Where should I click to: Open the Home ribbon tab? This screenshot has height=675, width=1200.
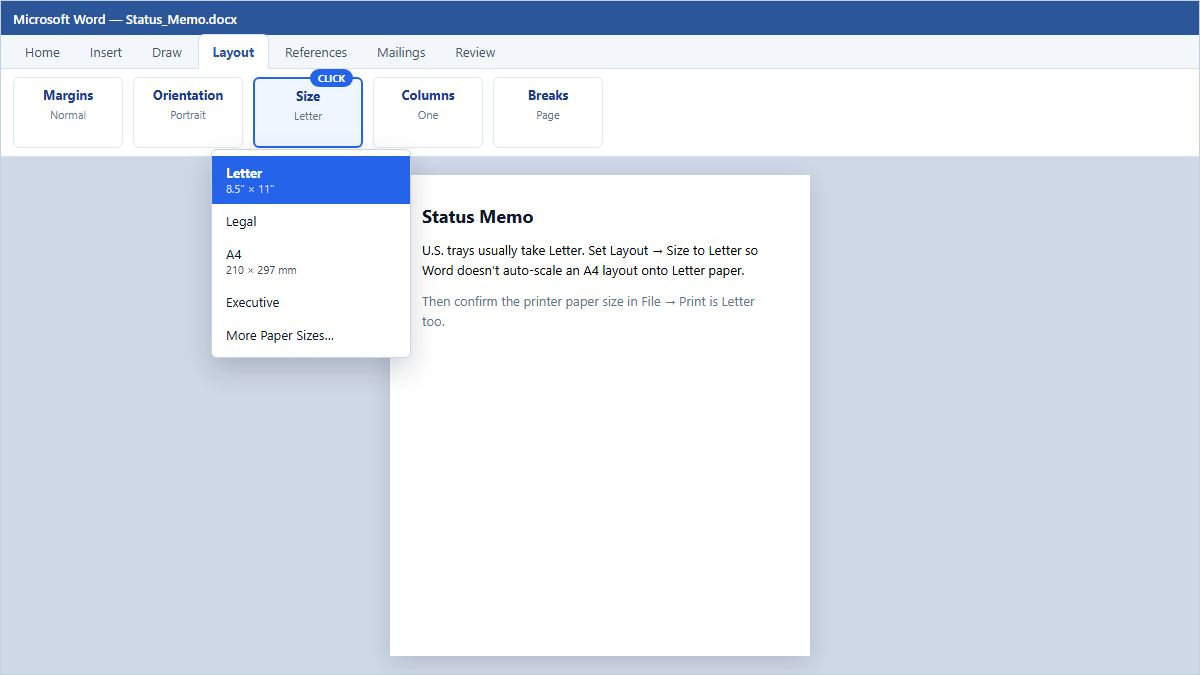pyautogui.click(x=42, y=52)
